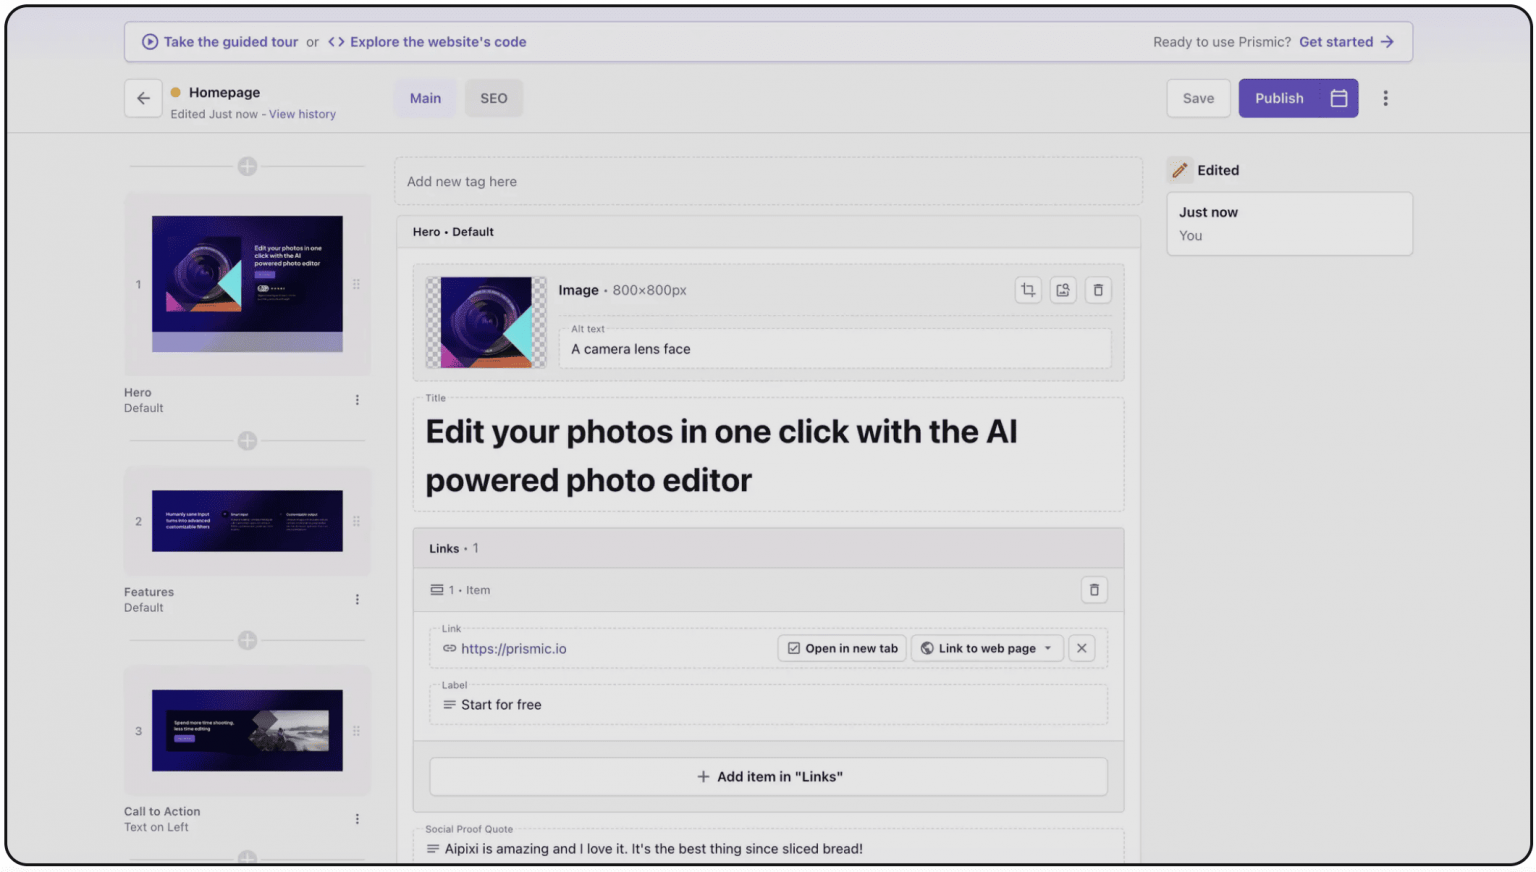
Task: Crop the hero image
Action: [x=1028, y=290]
